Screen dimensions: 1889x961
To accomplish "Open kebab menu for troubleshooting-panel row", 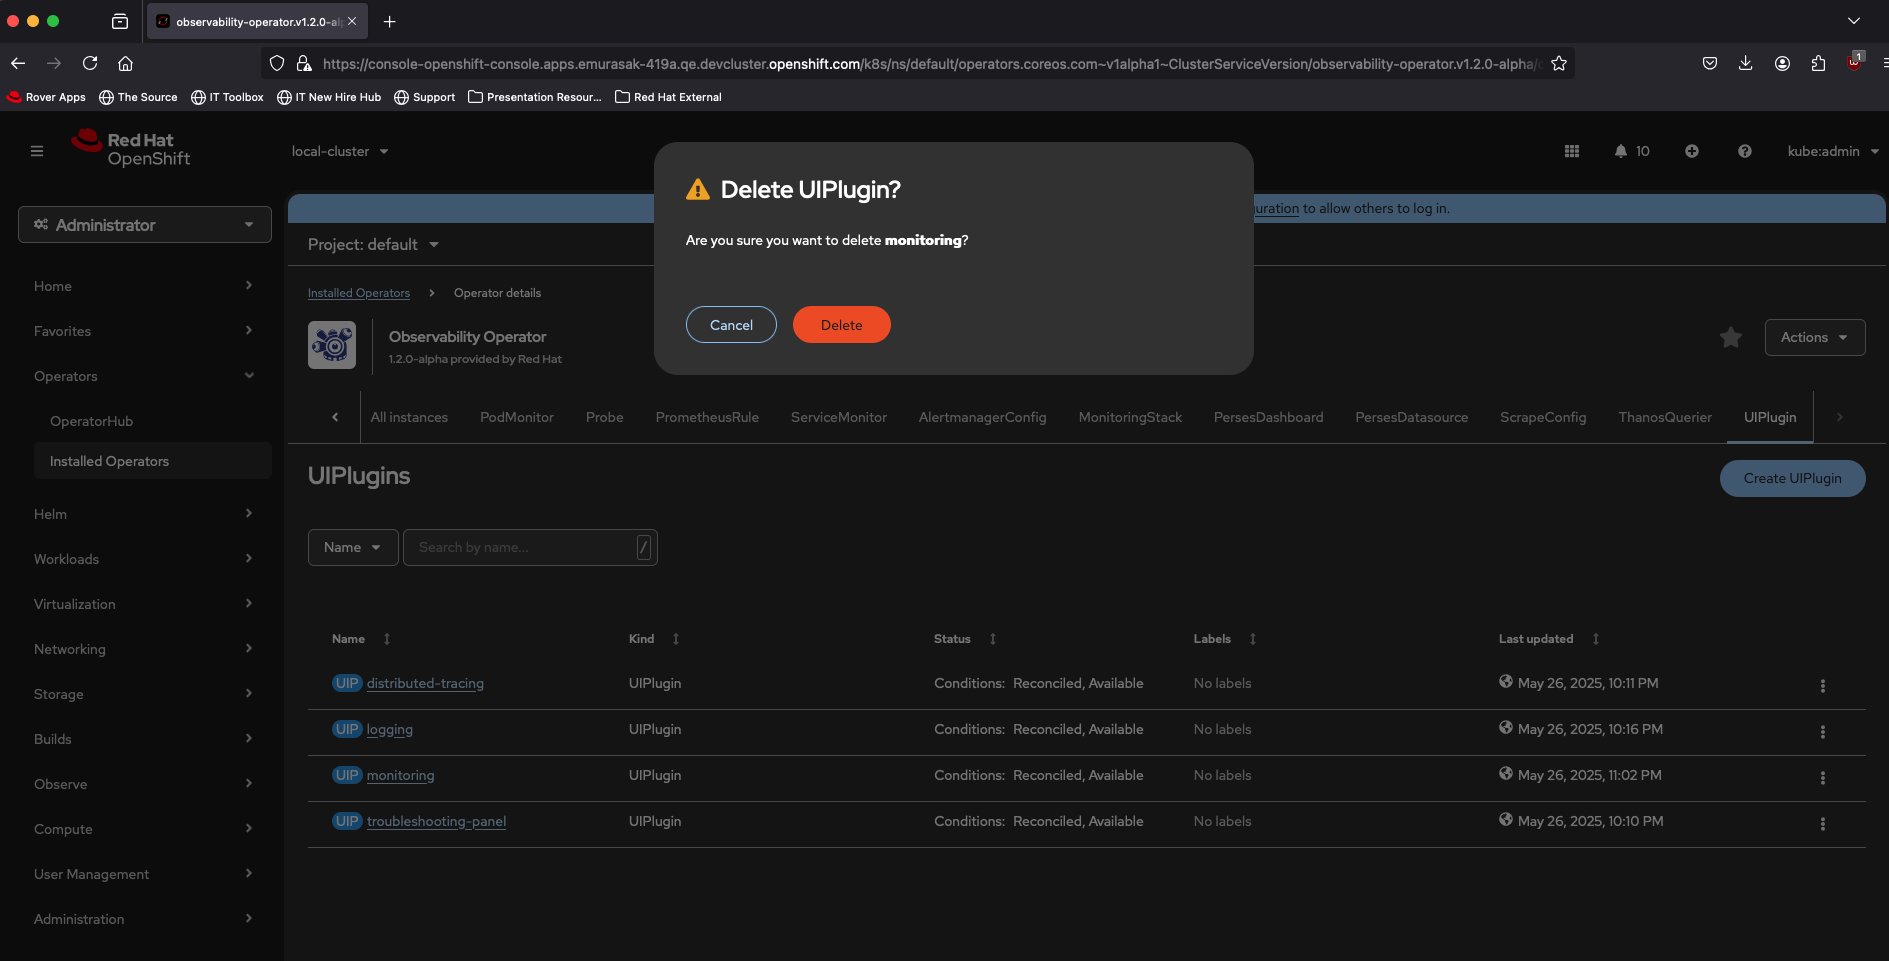I will click(1823, 824).
